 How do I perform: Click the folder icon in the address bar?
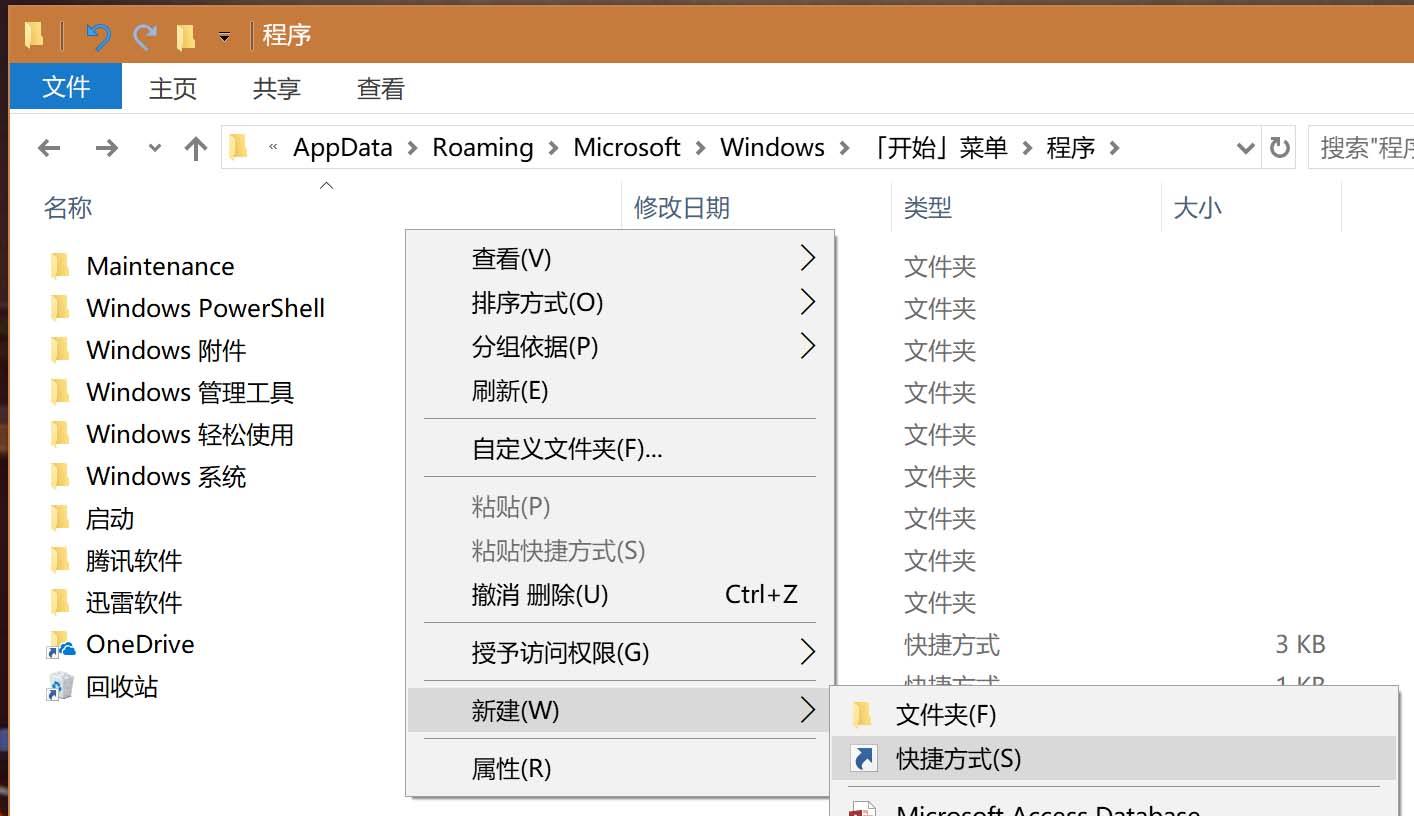click(238, 148)
